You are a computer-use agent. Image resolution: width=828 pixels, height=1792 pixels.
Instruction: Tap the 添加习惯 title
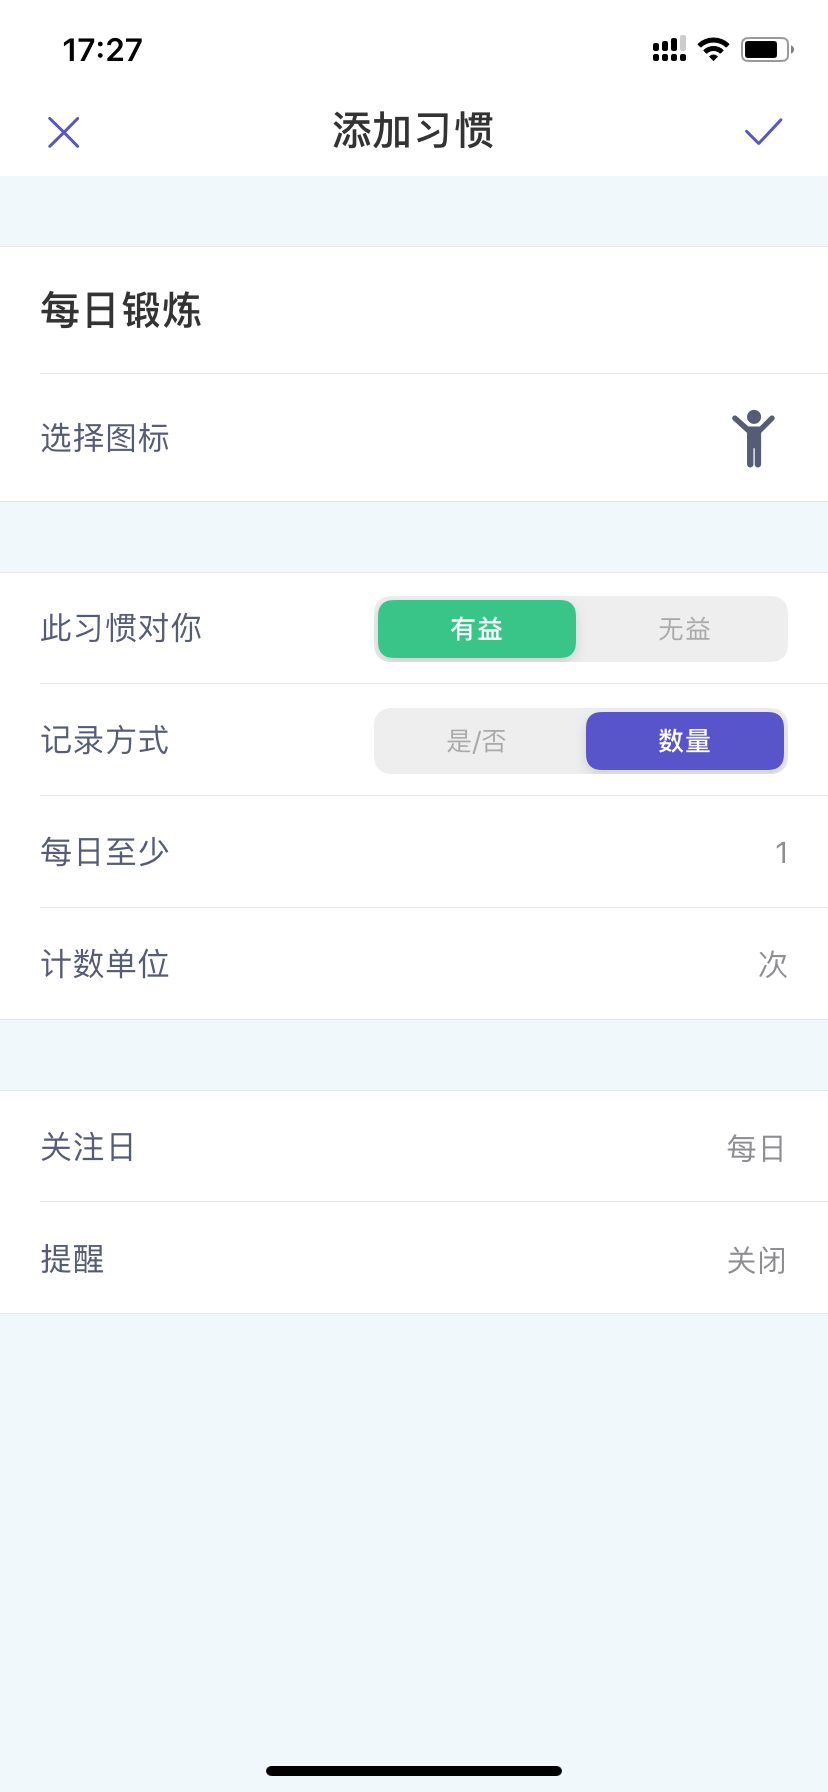tap(413, 131)
